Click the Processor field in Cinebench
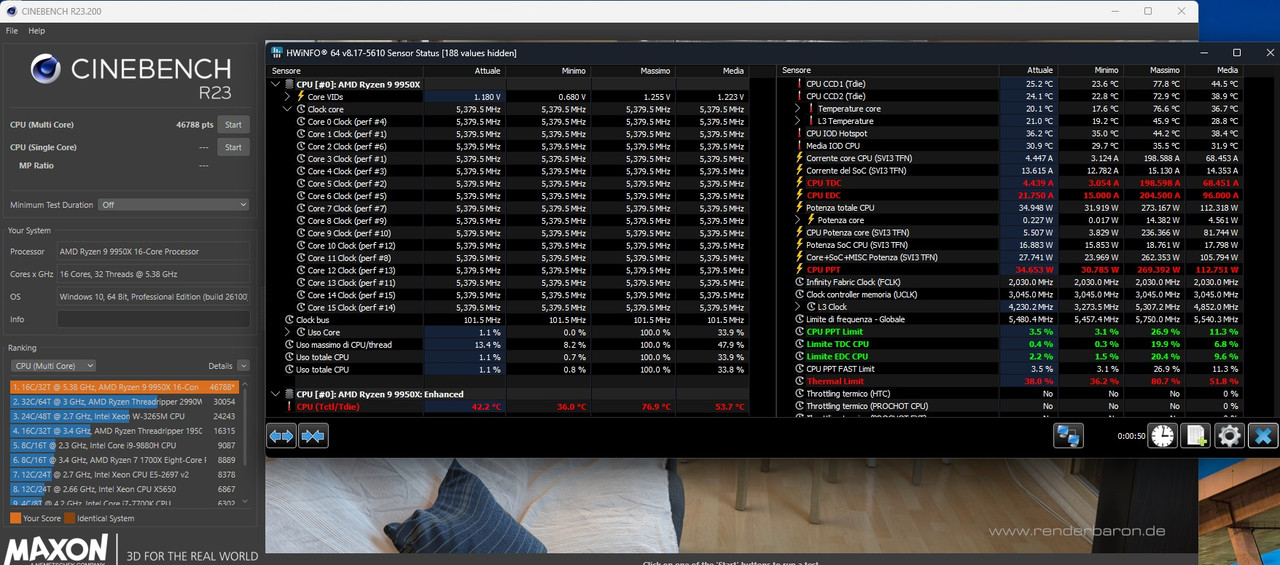The height and width of the screenshot is (565, 1280). coord(153,251)
